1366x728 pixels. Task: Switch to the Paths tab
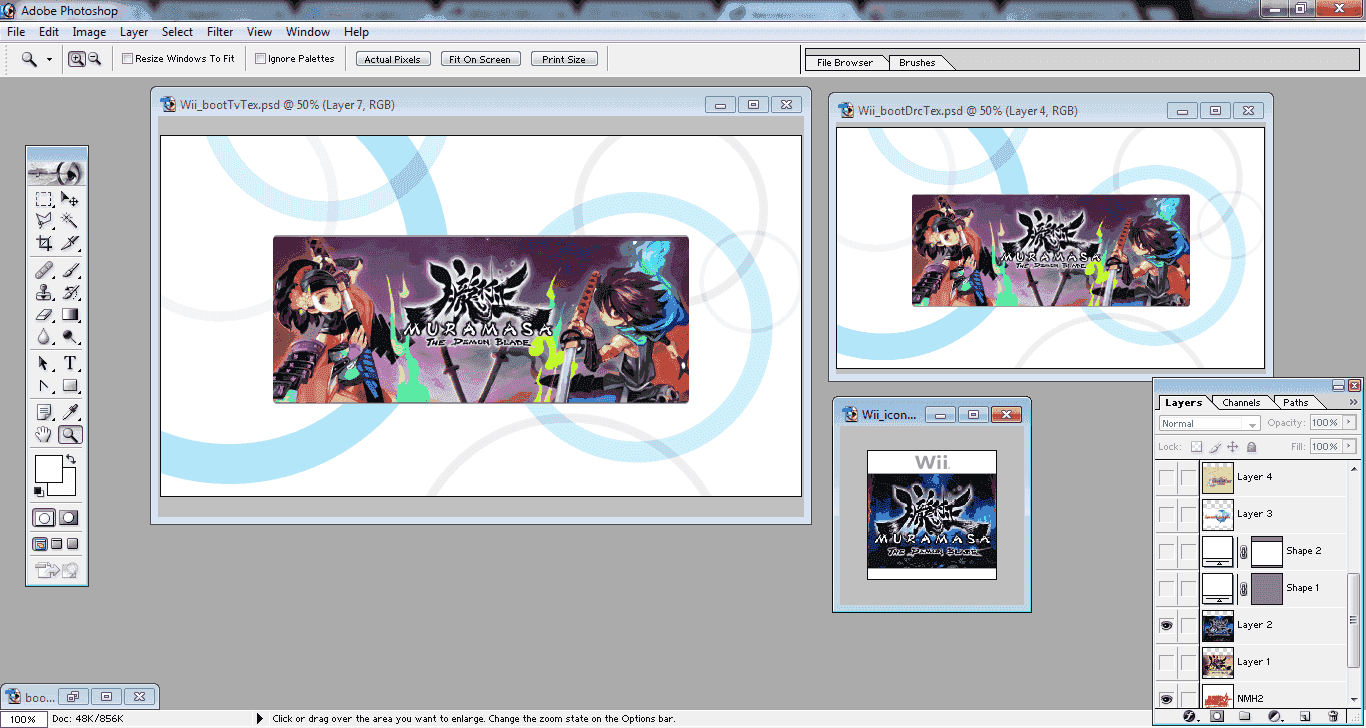click(x=1296, y=403)
